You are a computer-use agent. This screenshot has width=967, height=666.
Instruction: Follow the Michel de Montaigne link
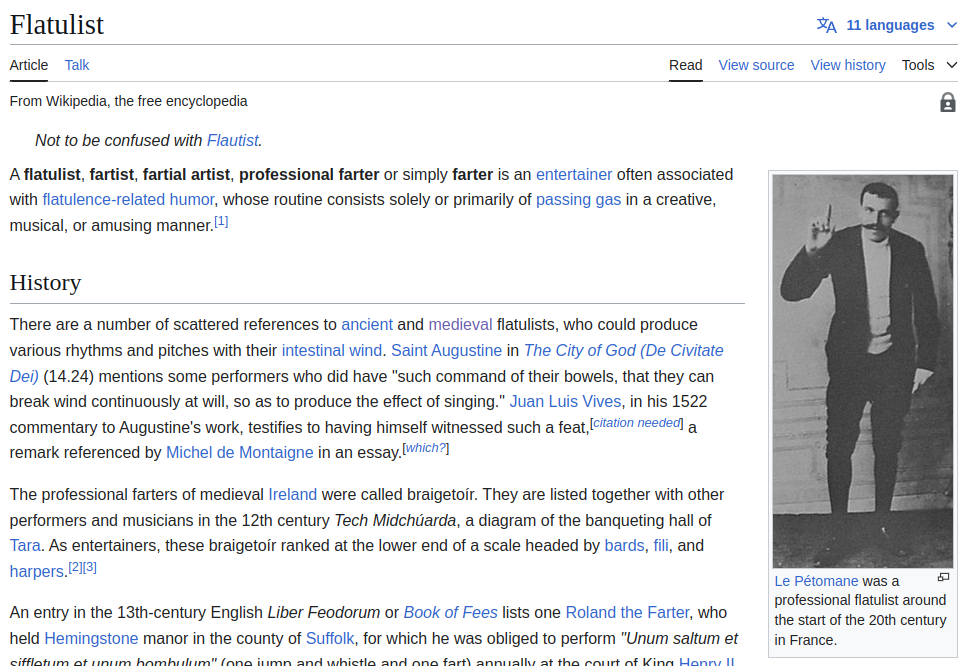(x=240, y=452)
